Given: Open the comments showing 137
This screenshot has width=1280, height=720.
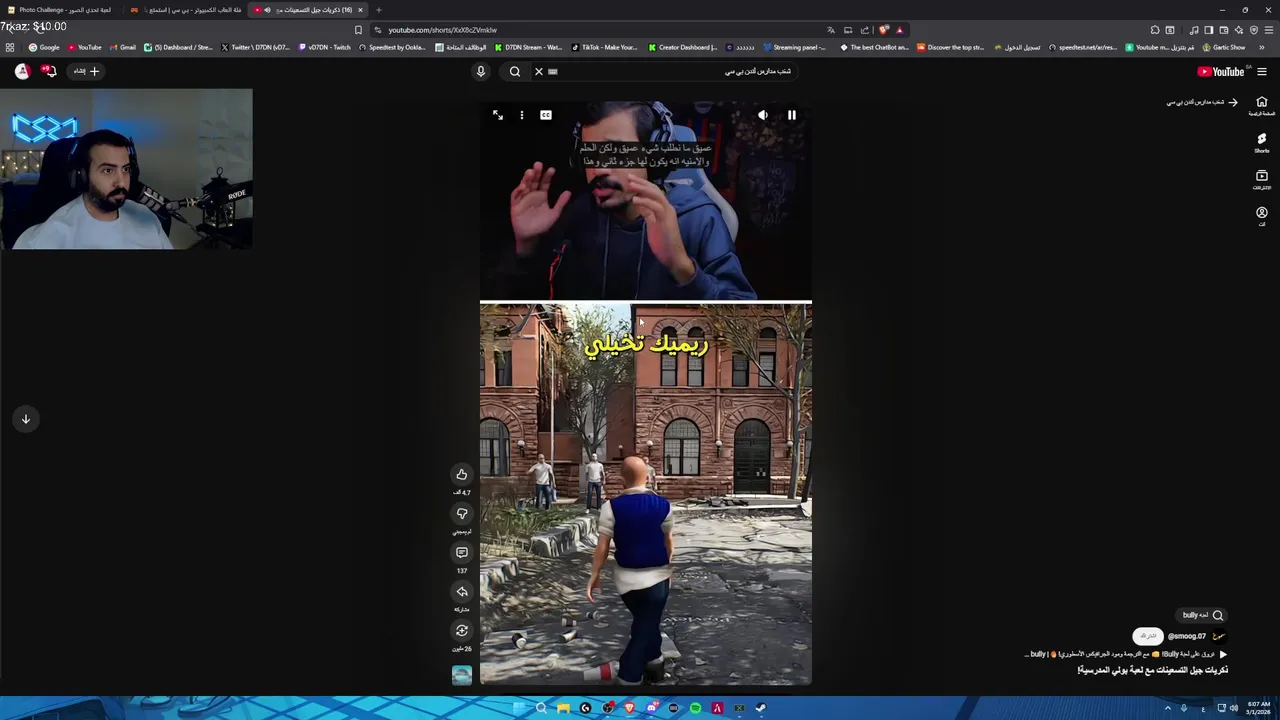Looking at the screenshot, I should (461, 553).
